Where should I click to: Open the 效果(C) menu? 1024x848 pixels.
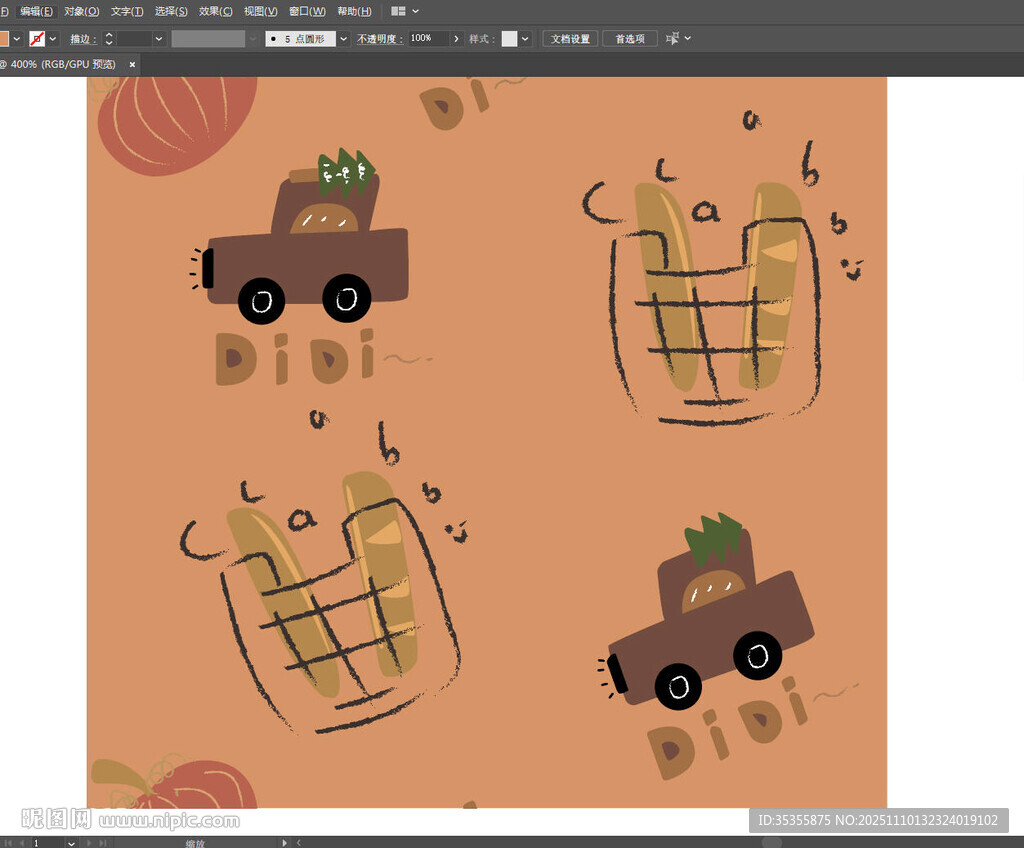tap(215, 11)
